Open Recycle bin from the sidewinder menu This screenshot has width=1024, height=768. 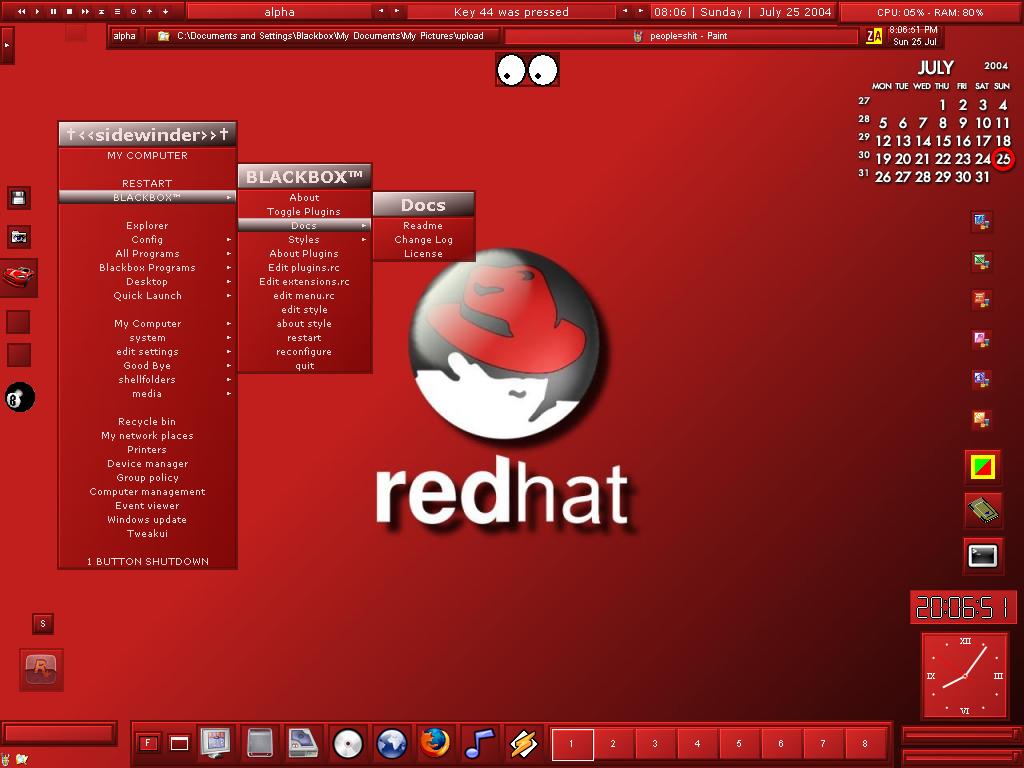[147, 422]
